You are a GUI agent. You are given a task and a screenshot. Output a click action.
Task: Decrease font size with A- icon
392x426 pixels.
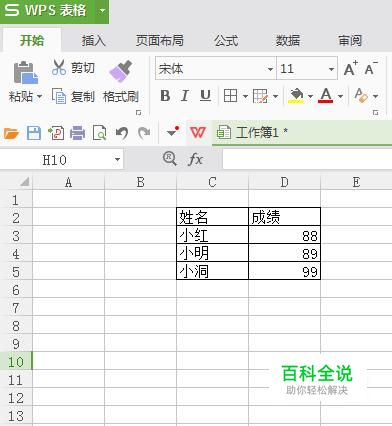(x=371, y=69)
